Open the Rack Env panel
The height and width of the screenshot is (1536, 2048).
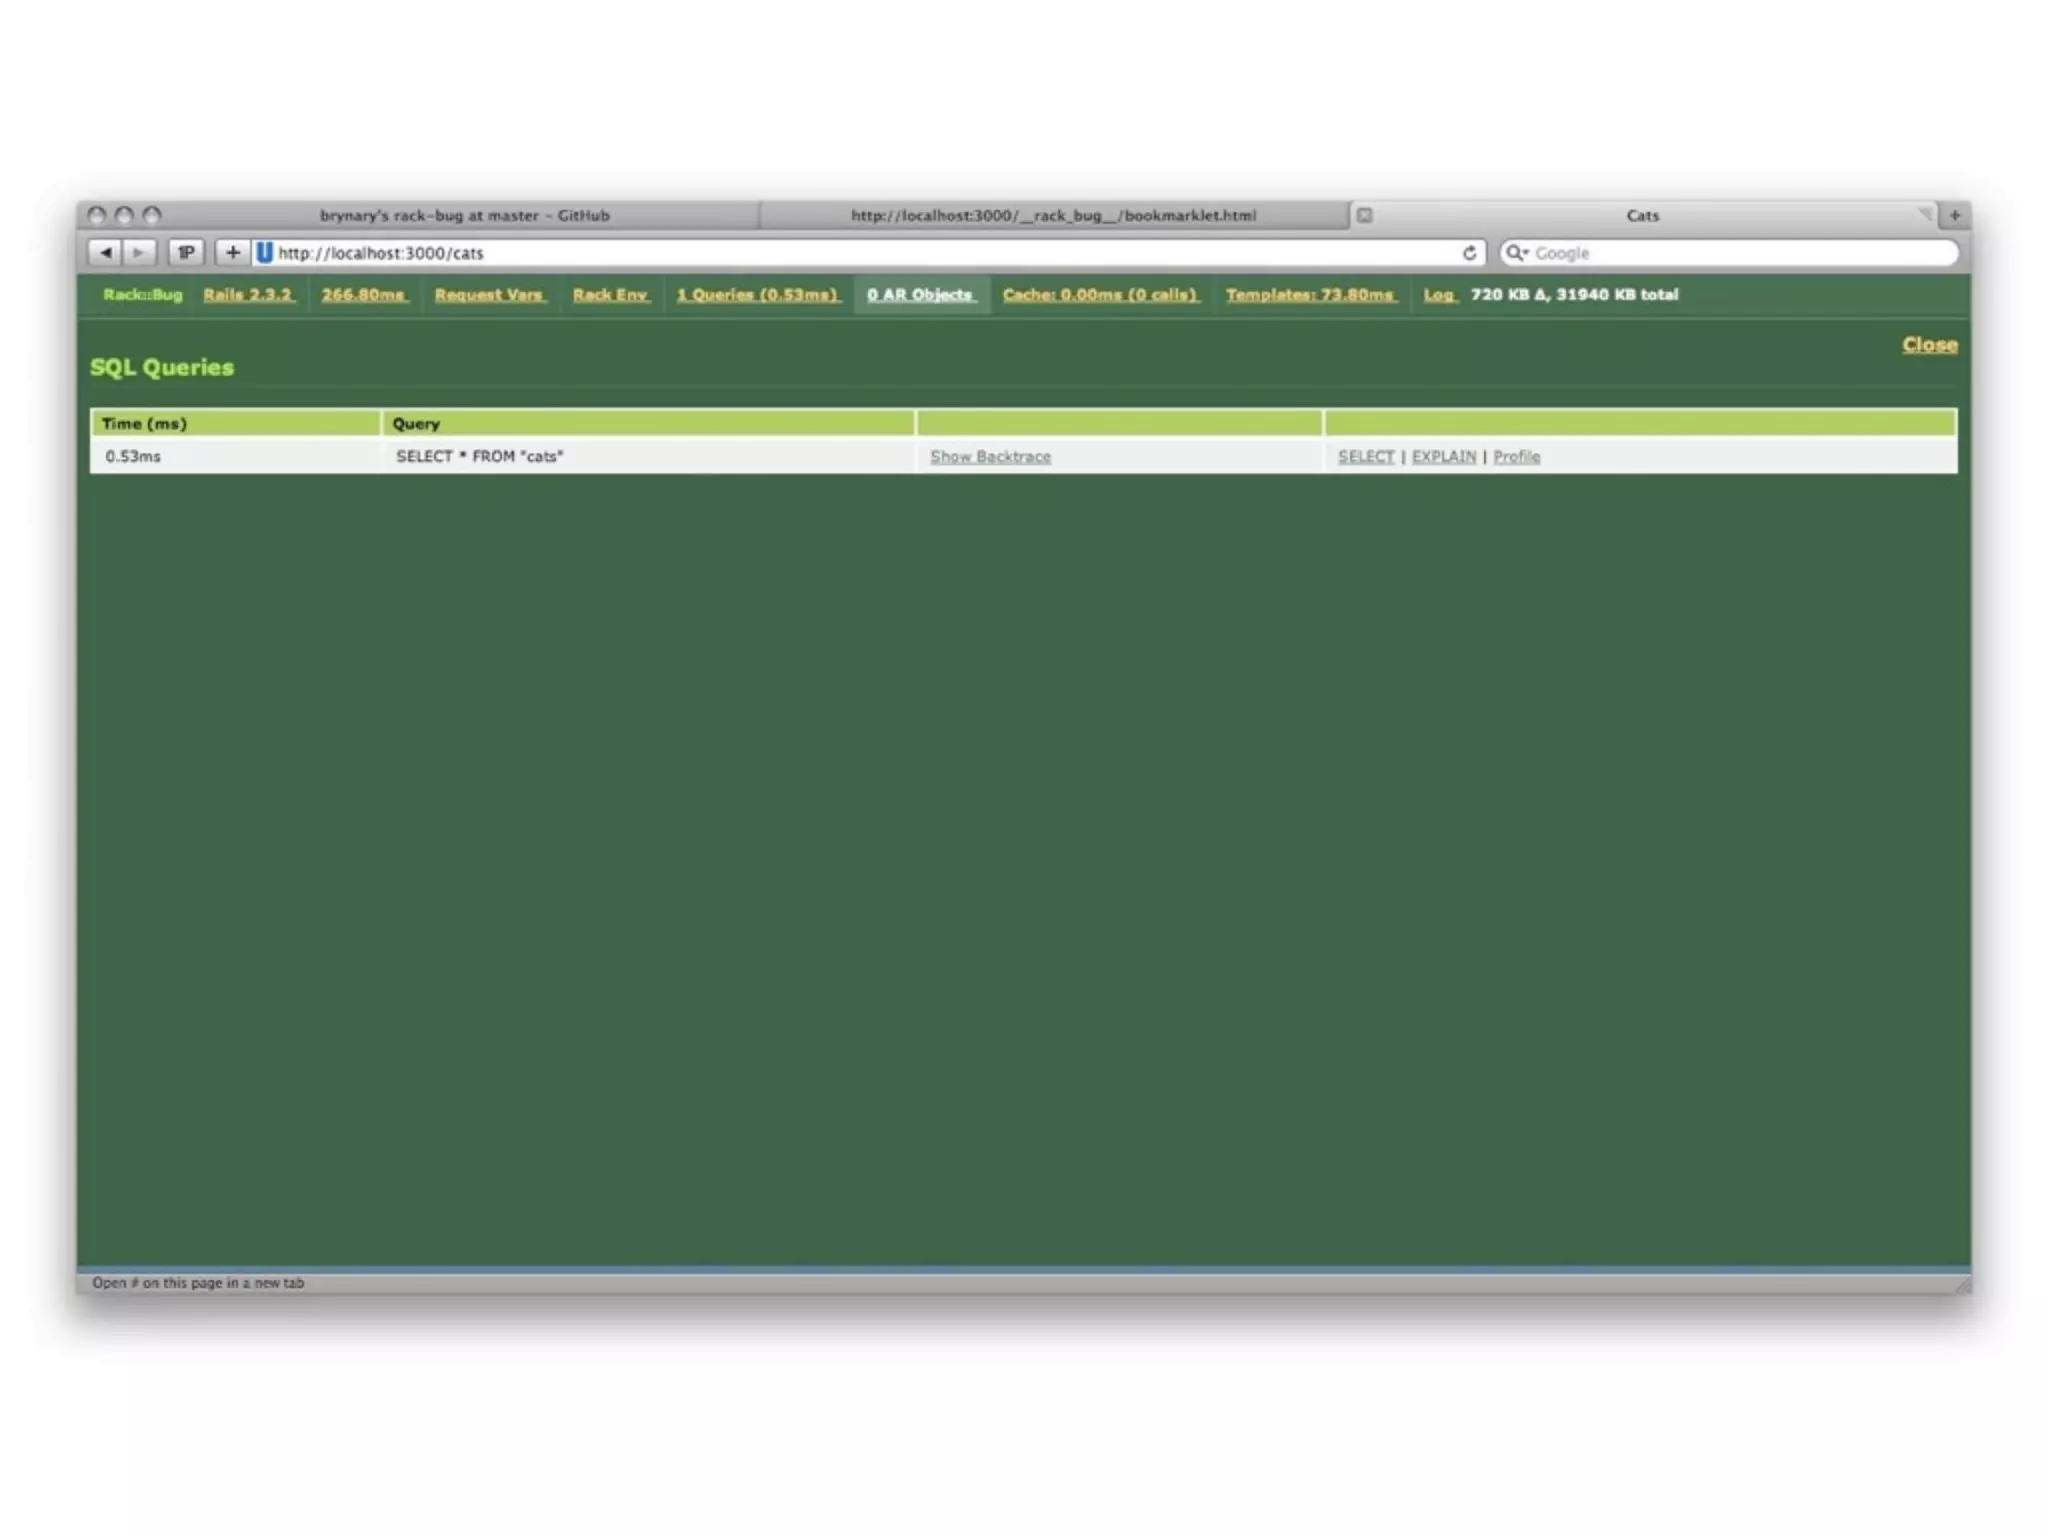(x=611, y=295)
